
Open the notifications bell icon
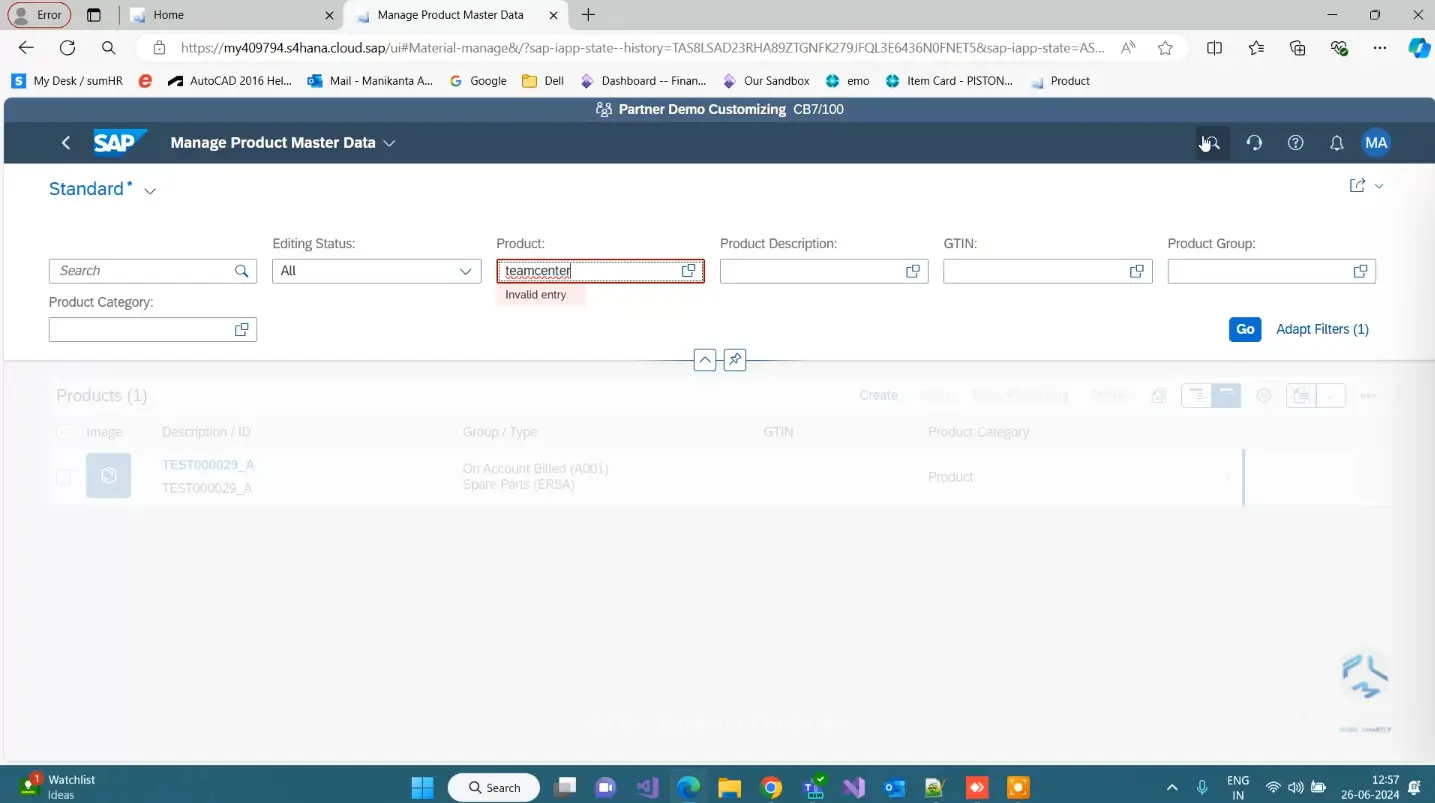tap(1336, 142)
